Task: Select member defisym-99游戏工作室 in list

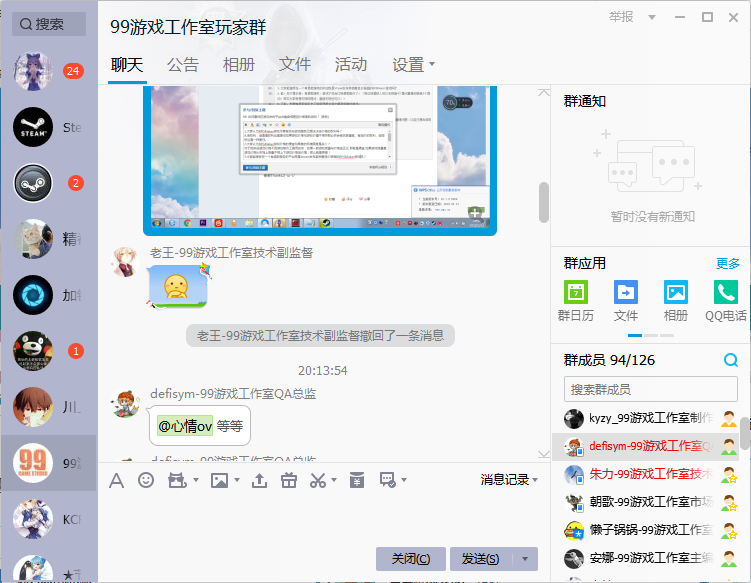Action: pyautogui.click(x=646, y=446)
